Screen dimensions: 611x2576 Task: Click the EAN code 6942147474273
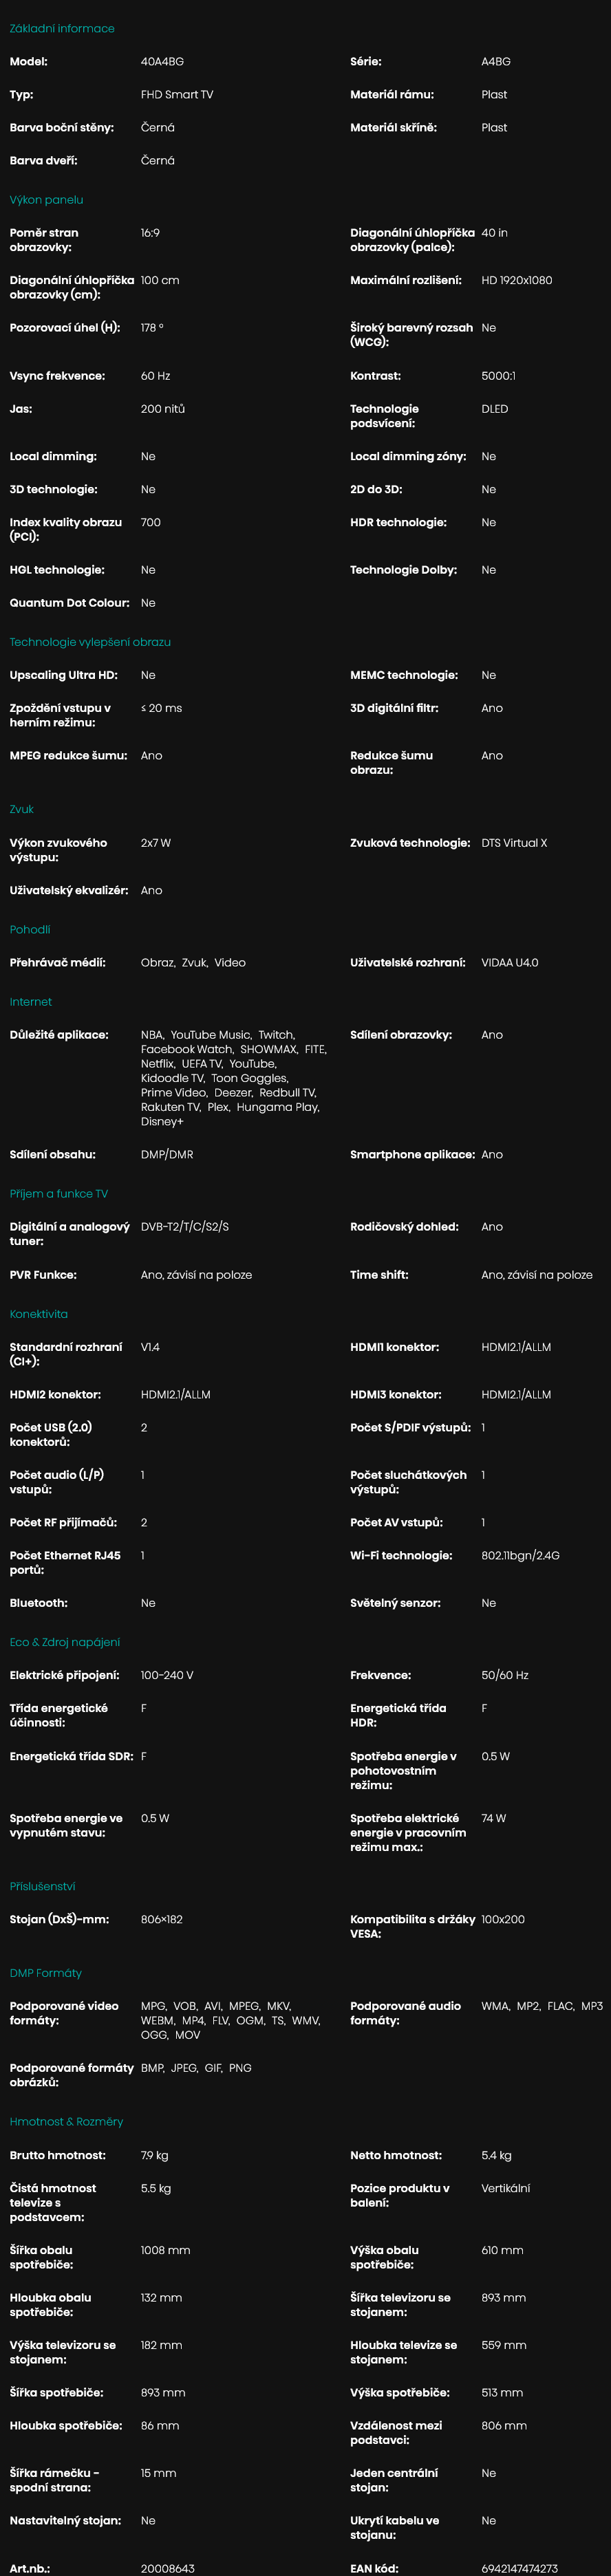[519, 2568]
